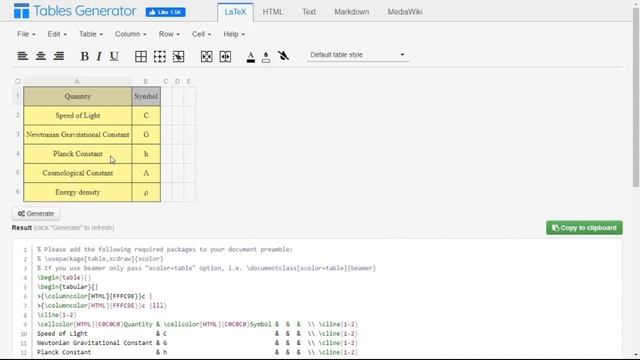Click the \usepackage comment line in result
This screenshot has width=640, height=360.
point(100,259)
